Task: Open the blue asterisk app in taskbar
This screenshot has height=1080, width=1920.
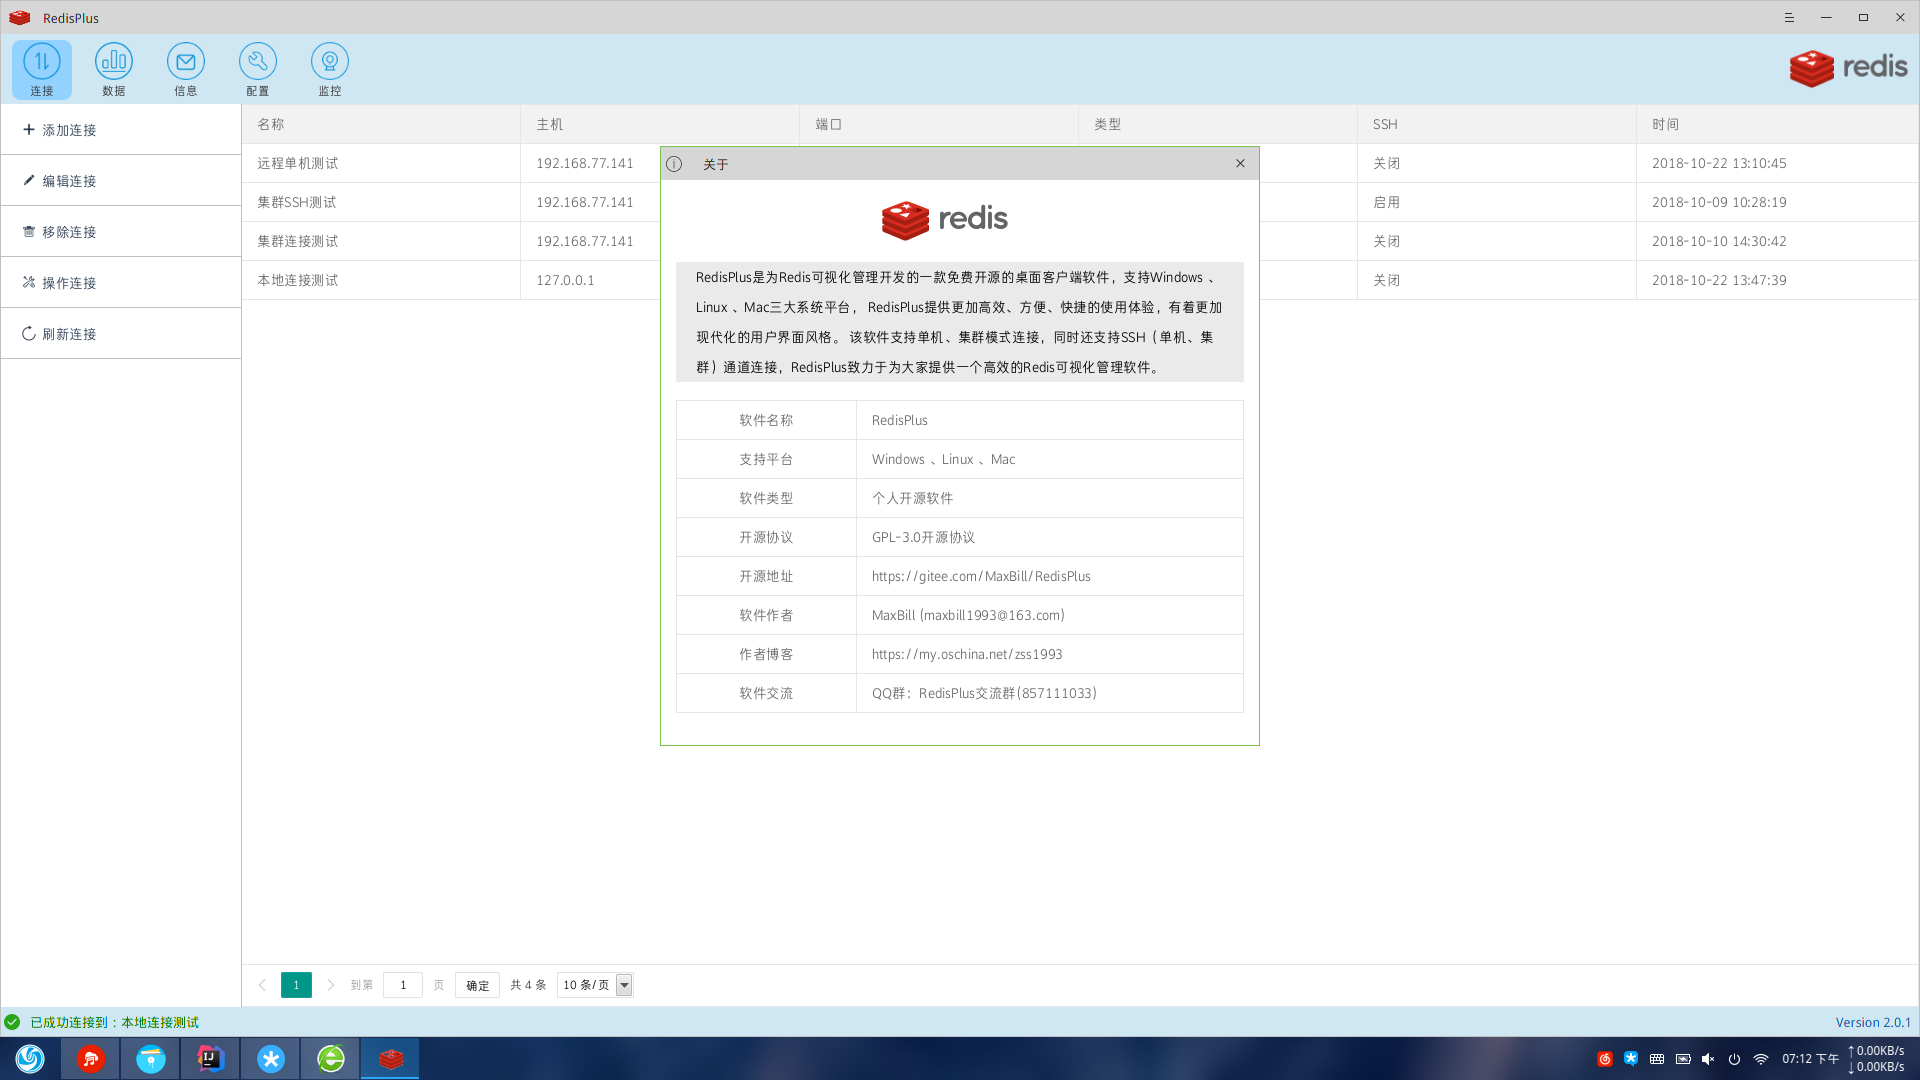Action: click(x=271, y=1058)
